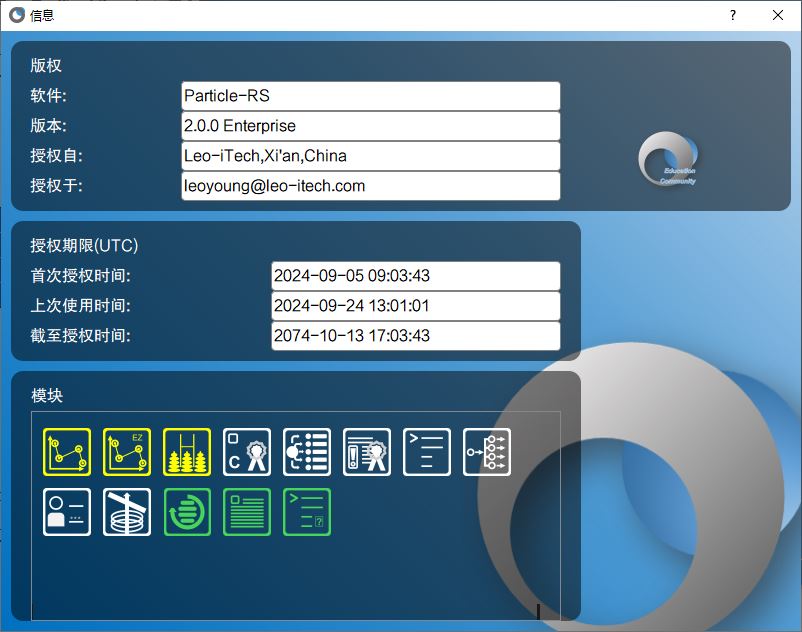This screenshot has width=802, height=632.
Task: Click the green command prompt help icon
Action: 307,512
